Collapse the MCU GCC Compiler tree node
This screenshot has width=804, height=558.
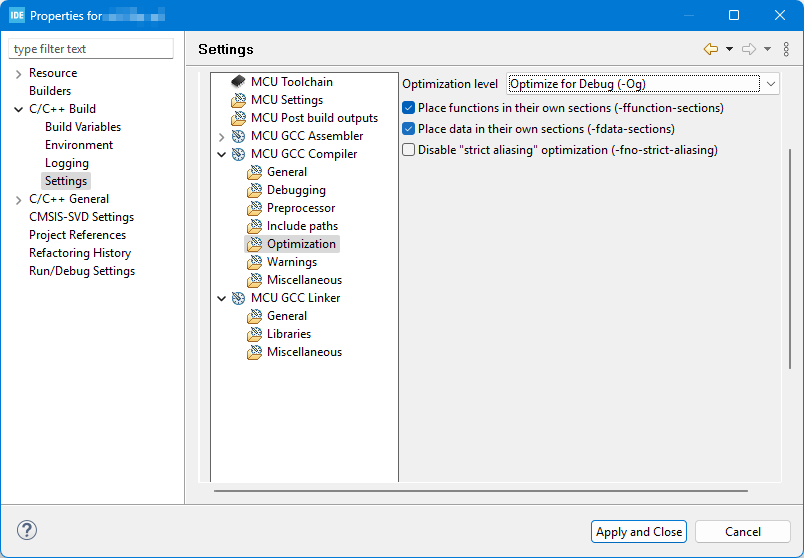222,155
